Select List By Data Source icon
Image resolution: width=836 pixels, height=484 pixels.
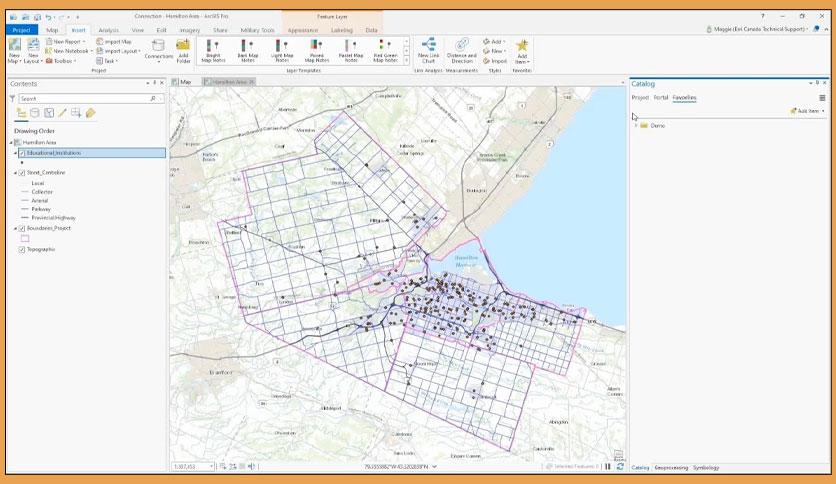click(x=35, y=113)
